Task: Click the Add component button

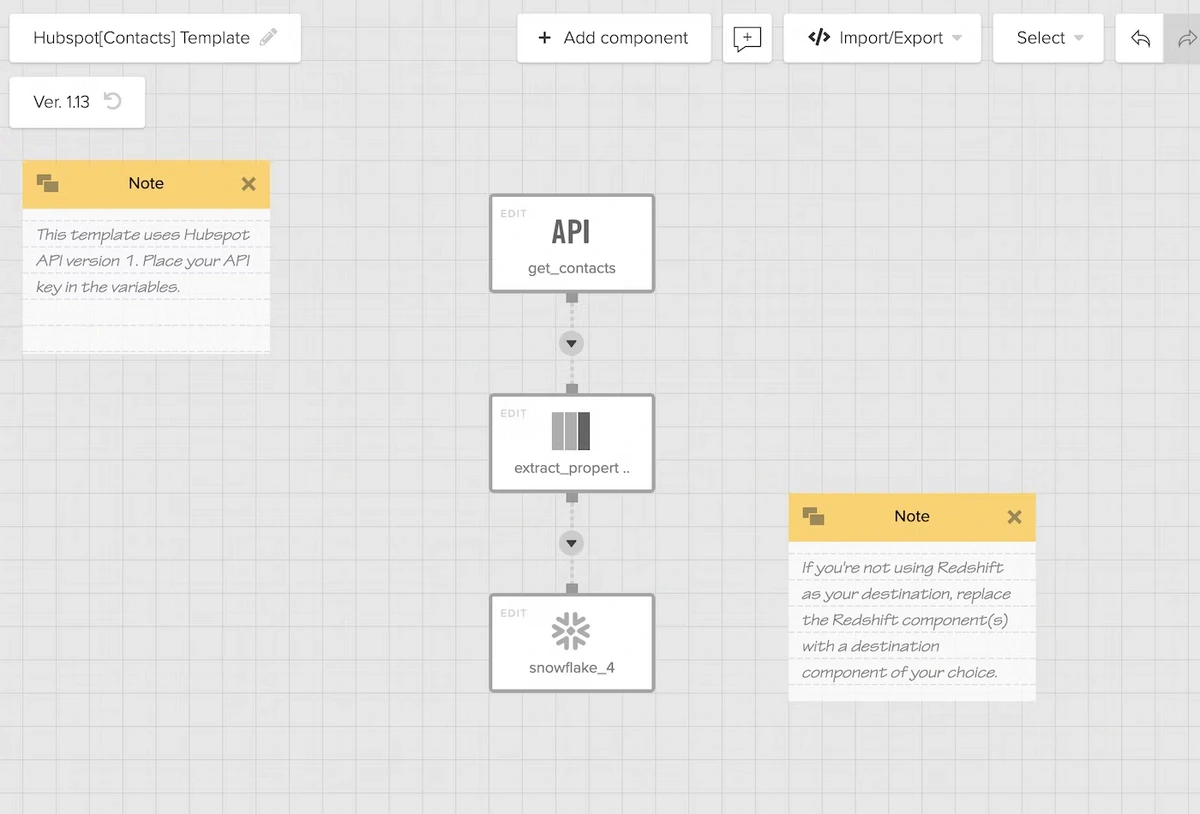Action: pos(614,38)
